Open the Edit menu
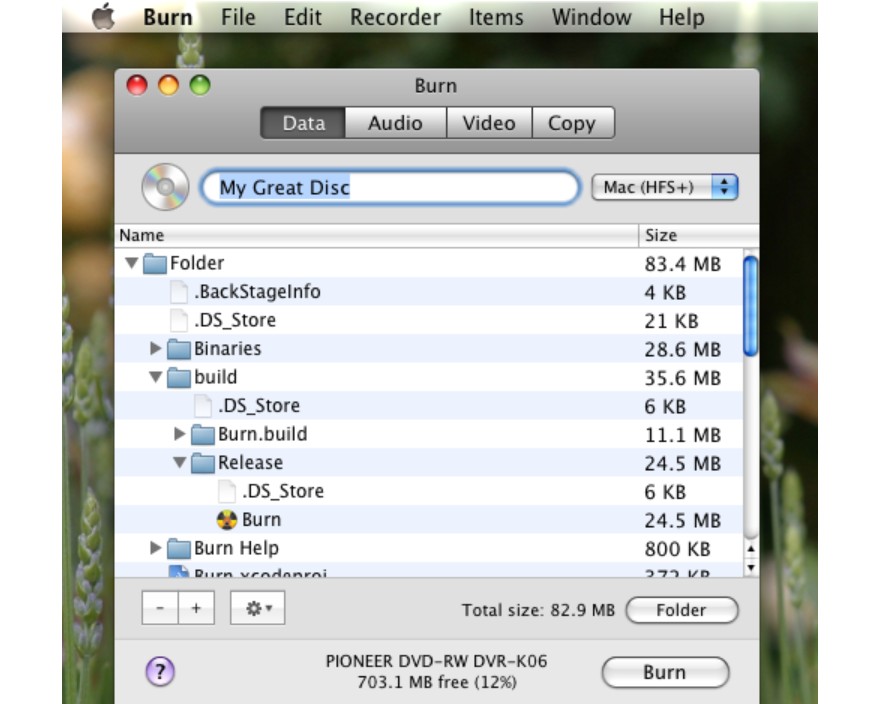Image resolution: width=896 pixels, height=704 pixels. coord(303,17)
